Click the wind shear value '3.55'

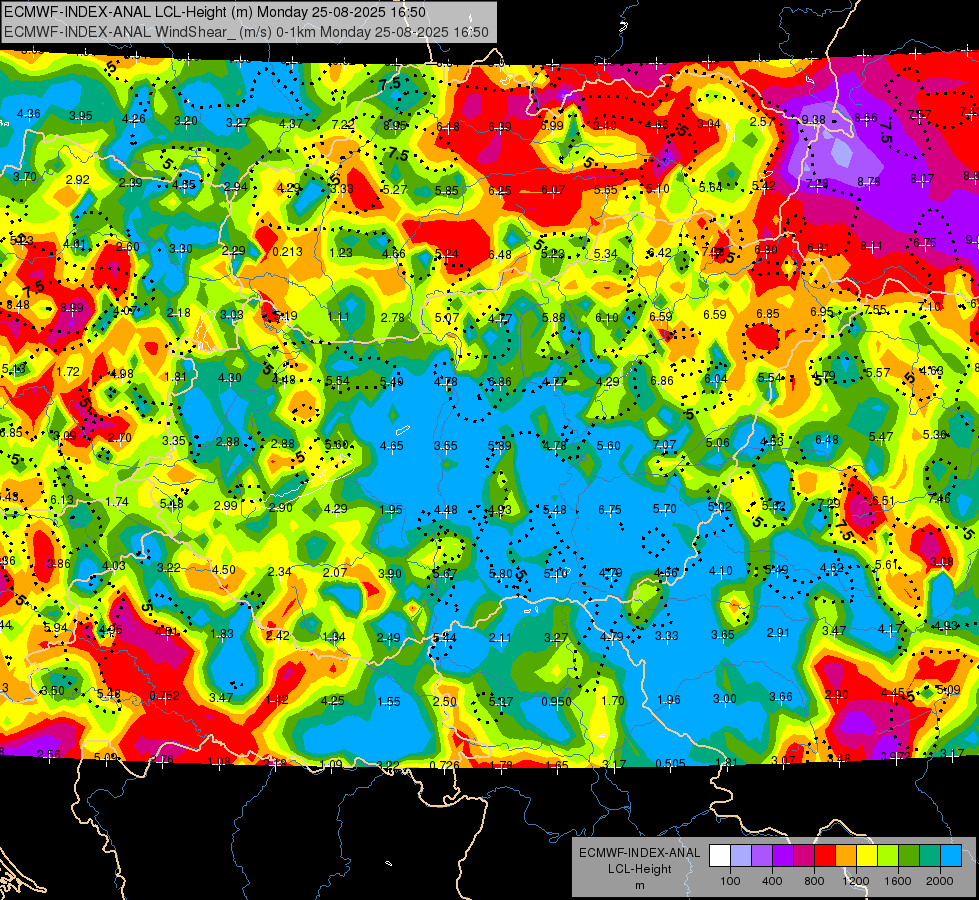446,446
